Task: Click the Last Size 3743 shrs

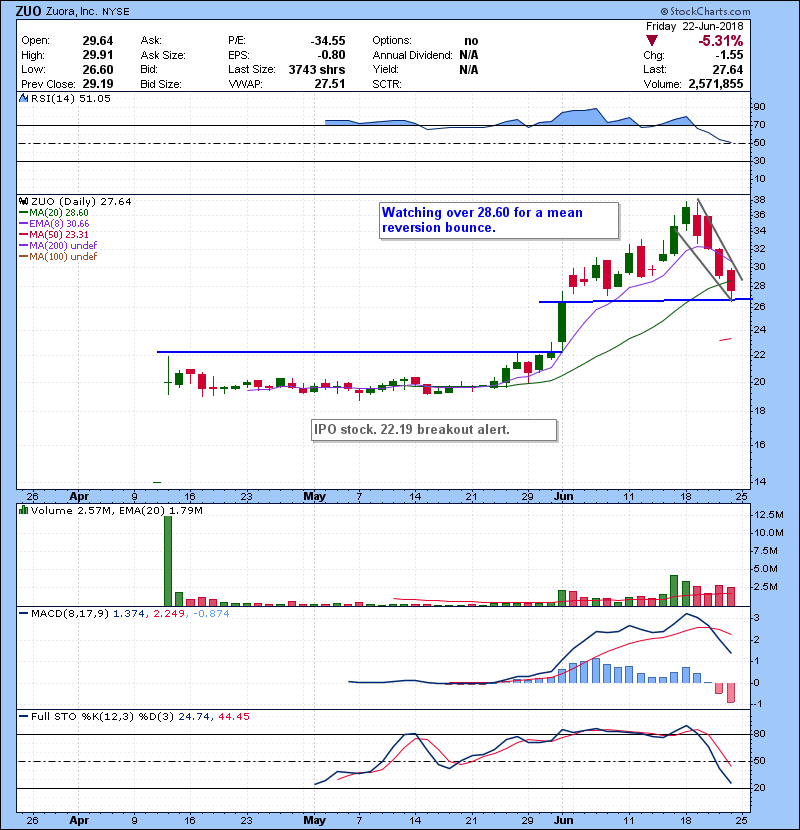Action: [x=317, y=70]
